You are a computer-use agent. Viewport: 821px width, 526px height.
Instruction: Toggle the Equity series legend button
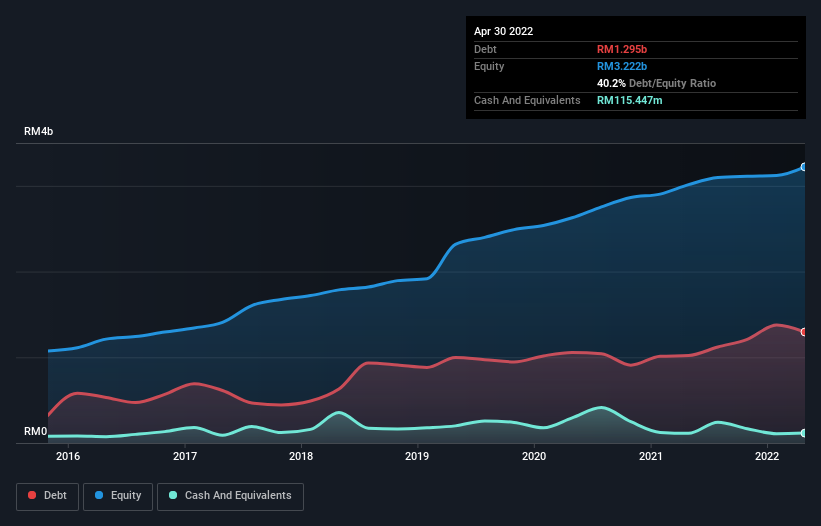click(118, 496)
